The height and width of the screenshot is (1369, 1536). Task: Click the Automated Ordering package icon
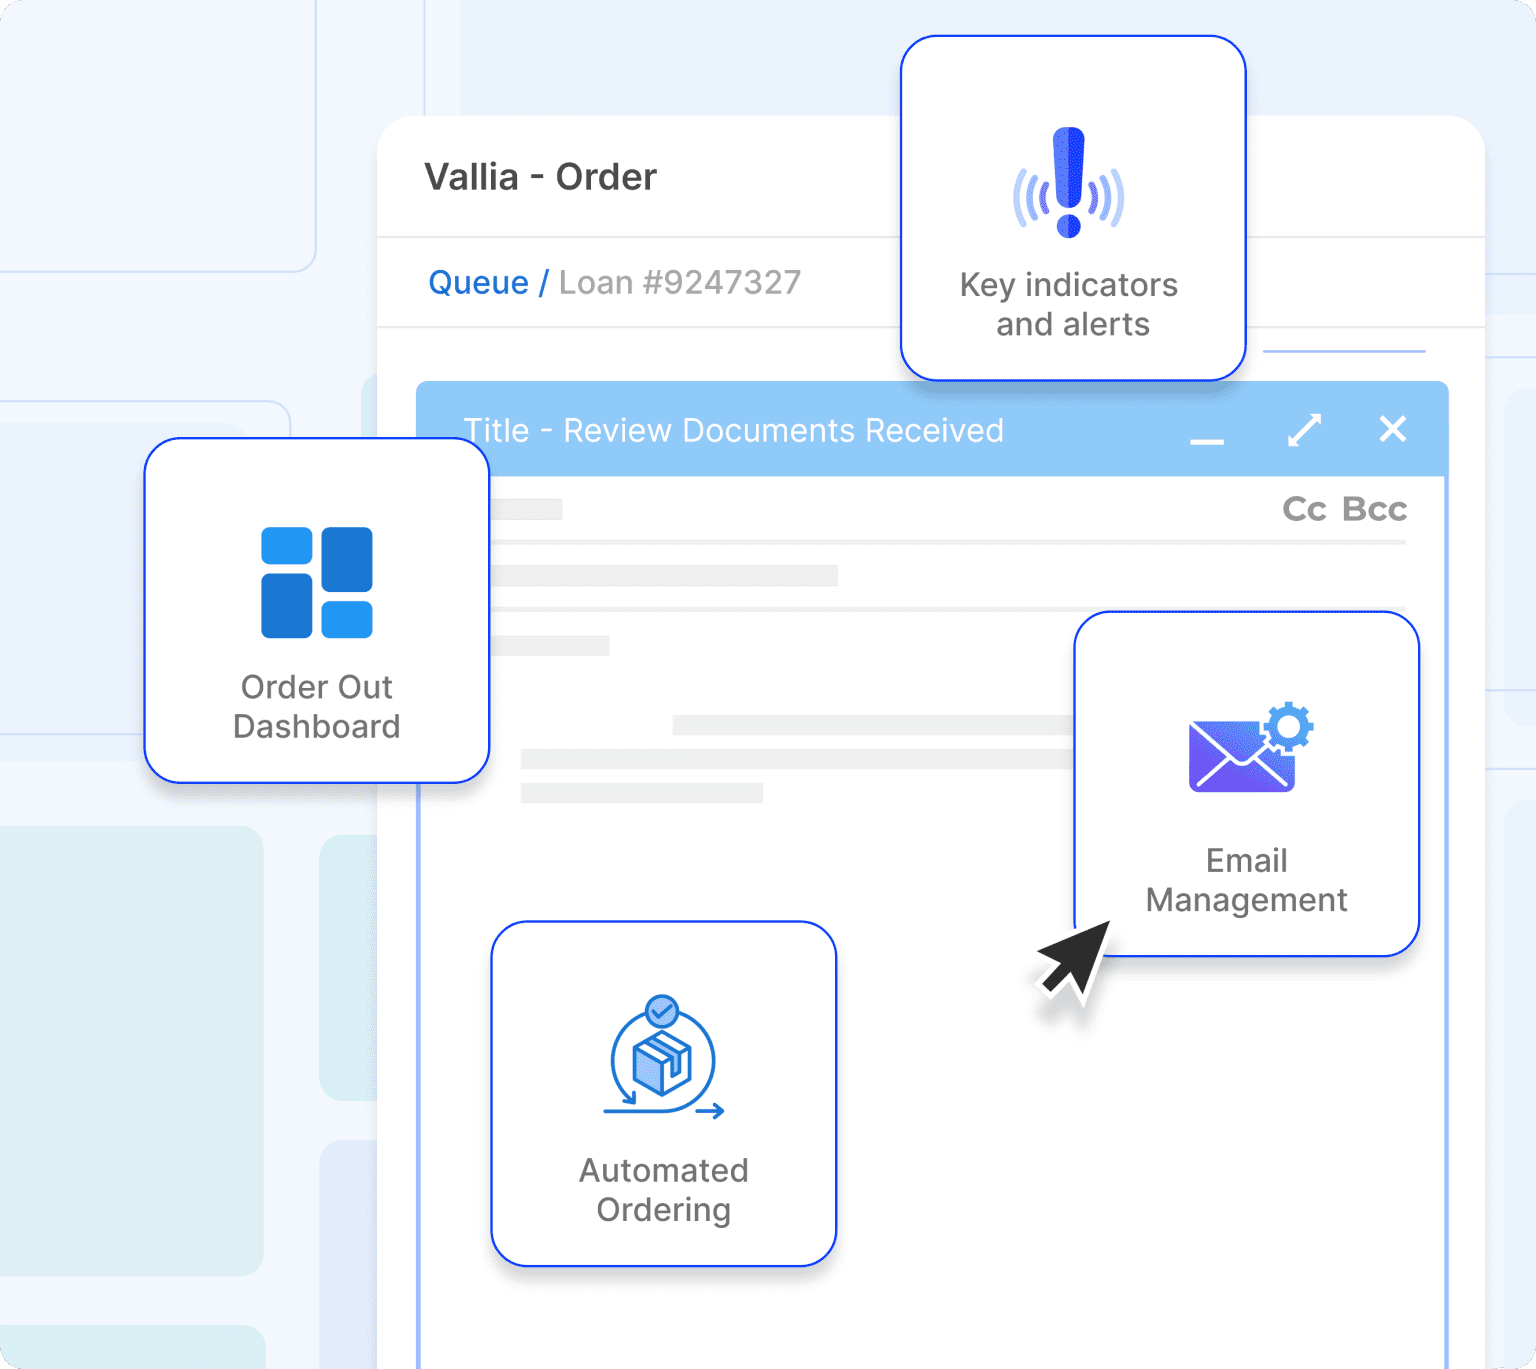663,1057
